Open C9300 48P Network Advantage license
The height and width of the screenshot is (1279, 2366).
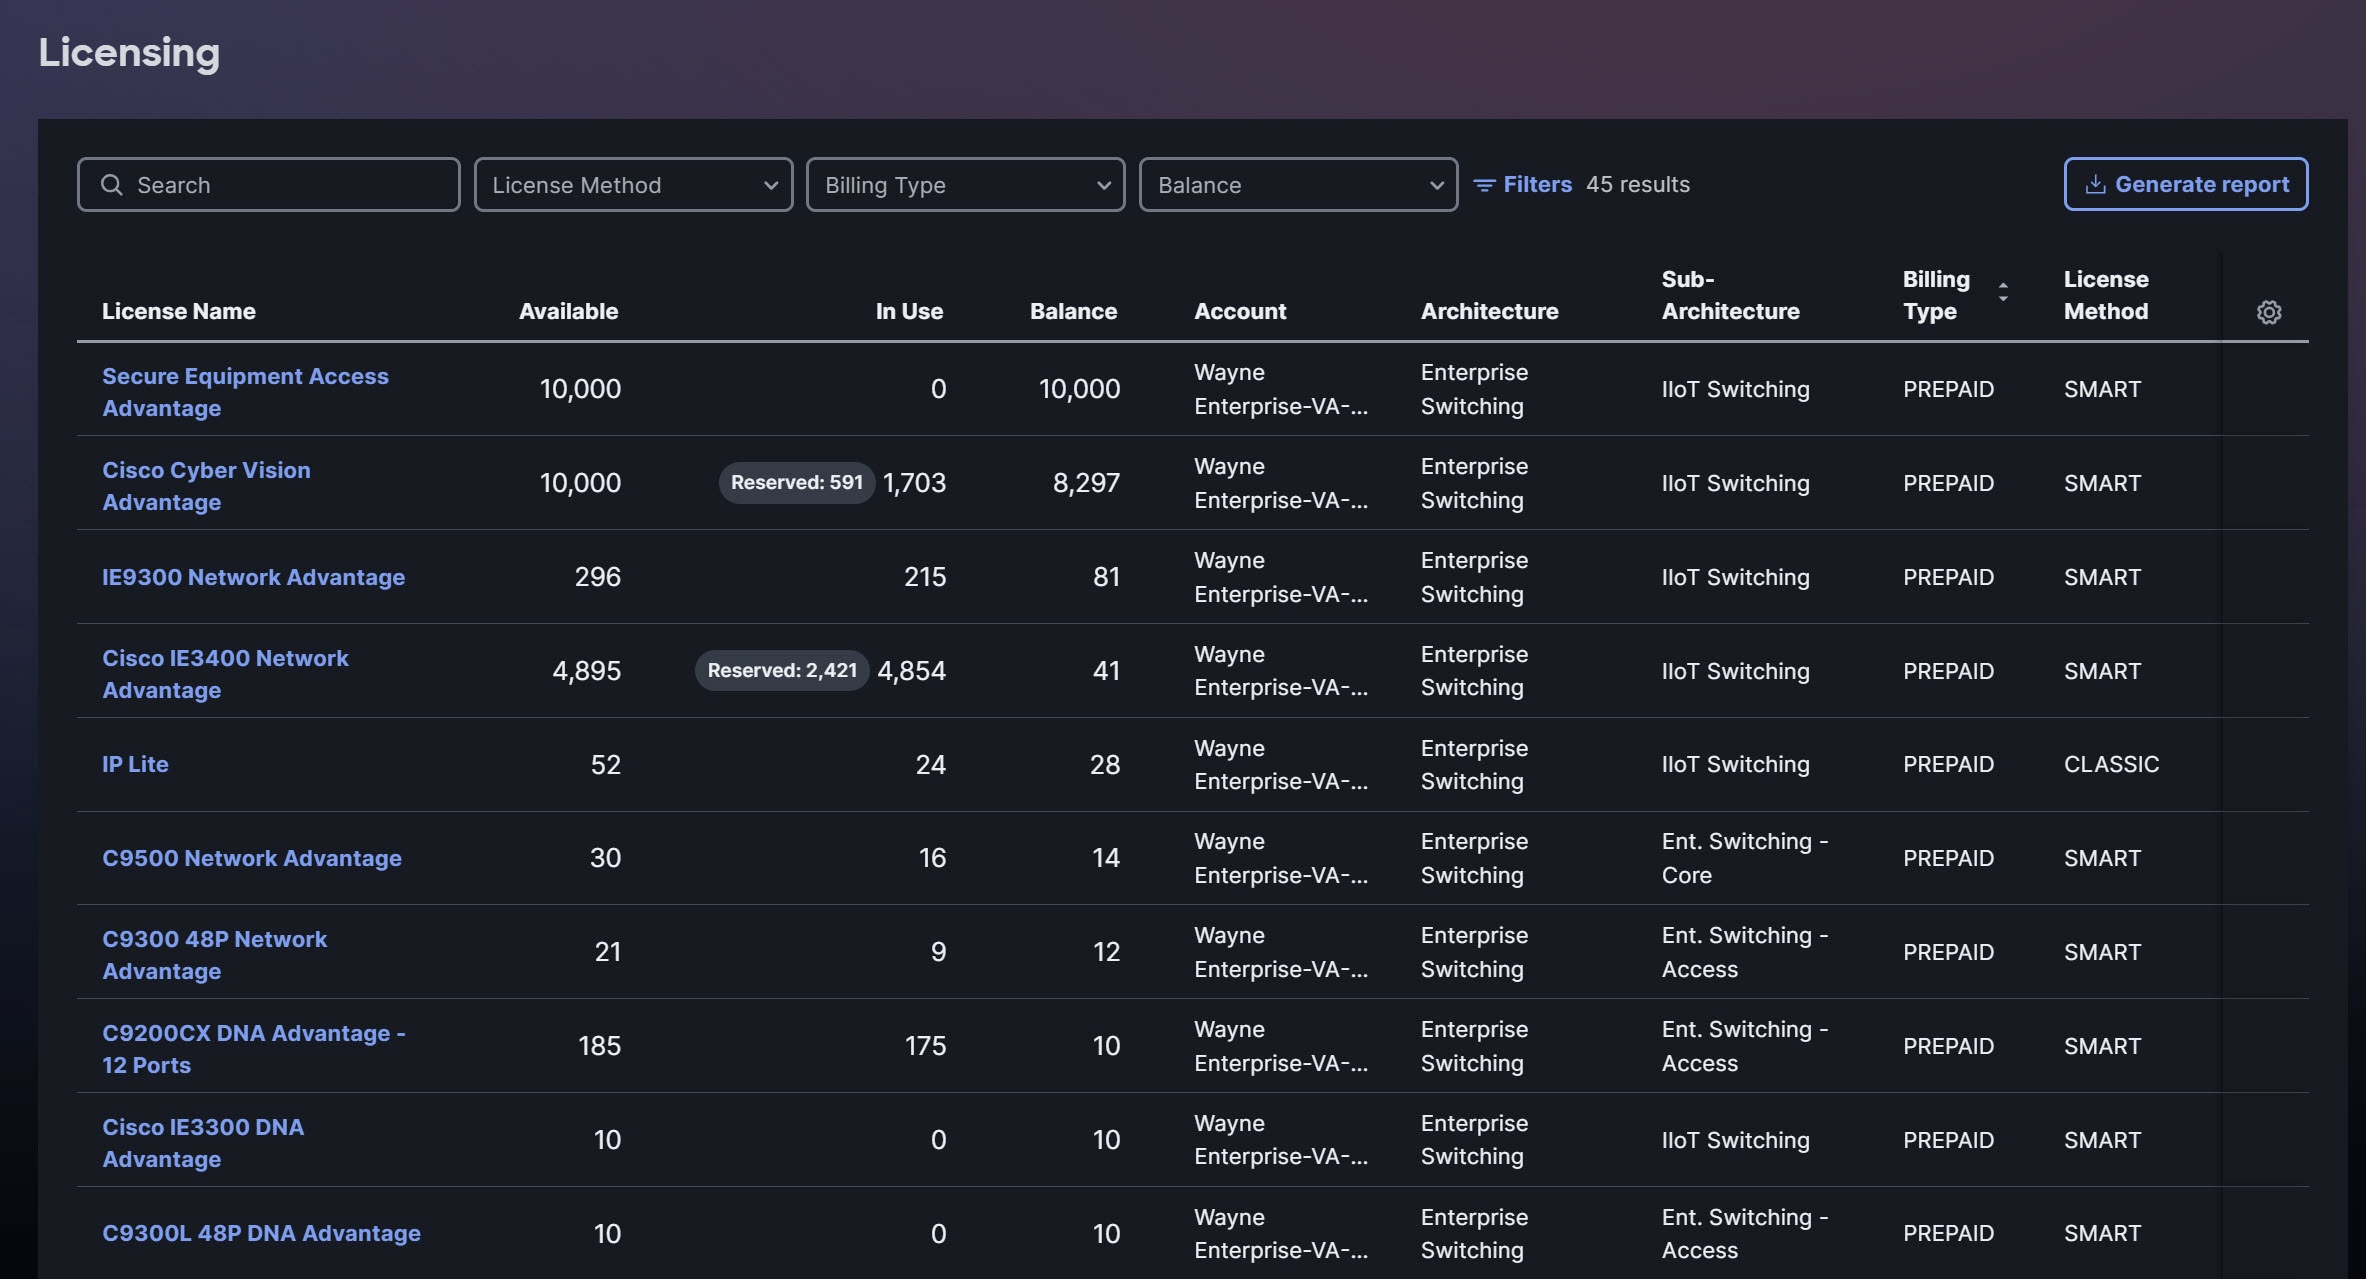click(x=214, y=955)
